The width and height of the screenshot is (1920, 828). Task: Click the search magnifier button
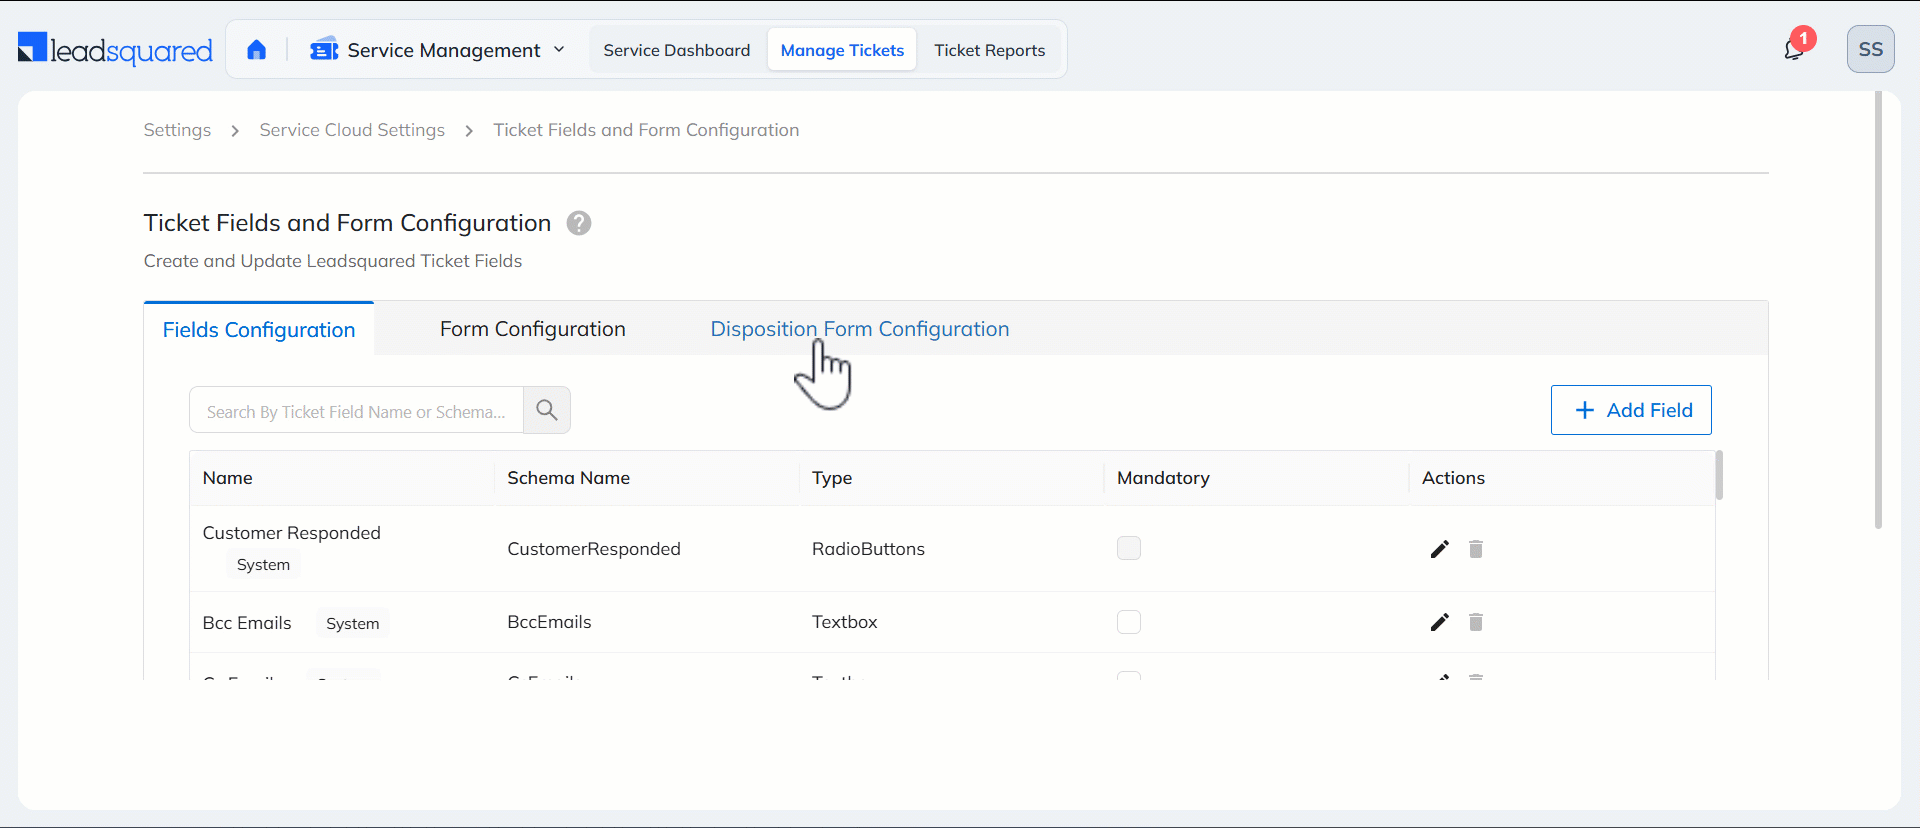pyautogui.click(x=547, y=410)
